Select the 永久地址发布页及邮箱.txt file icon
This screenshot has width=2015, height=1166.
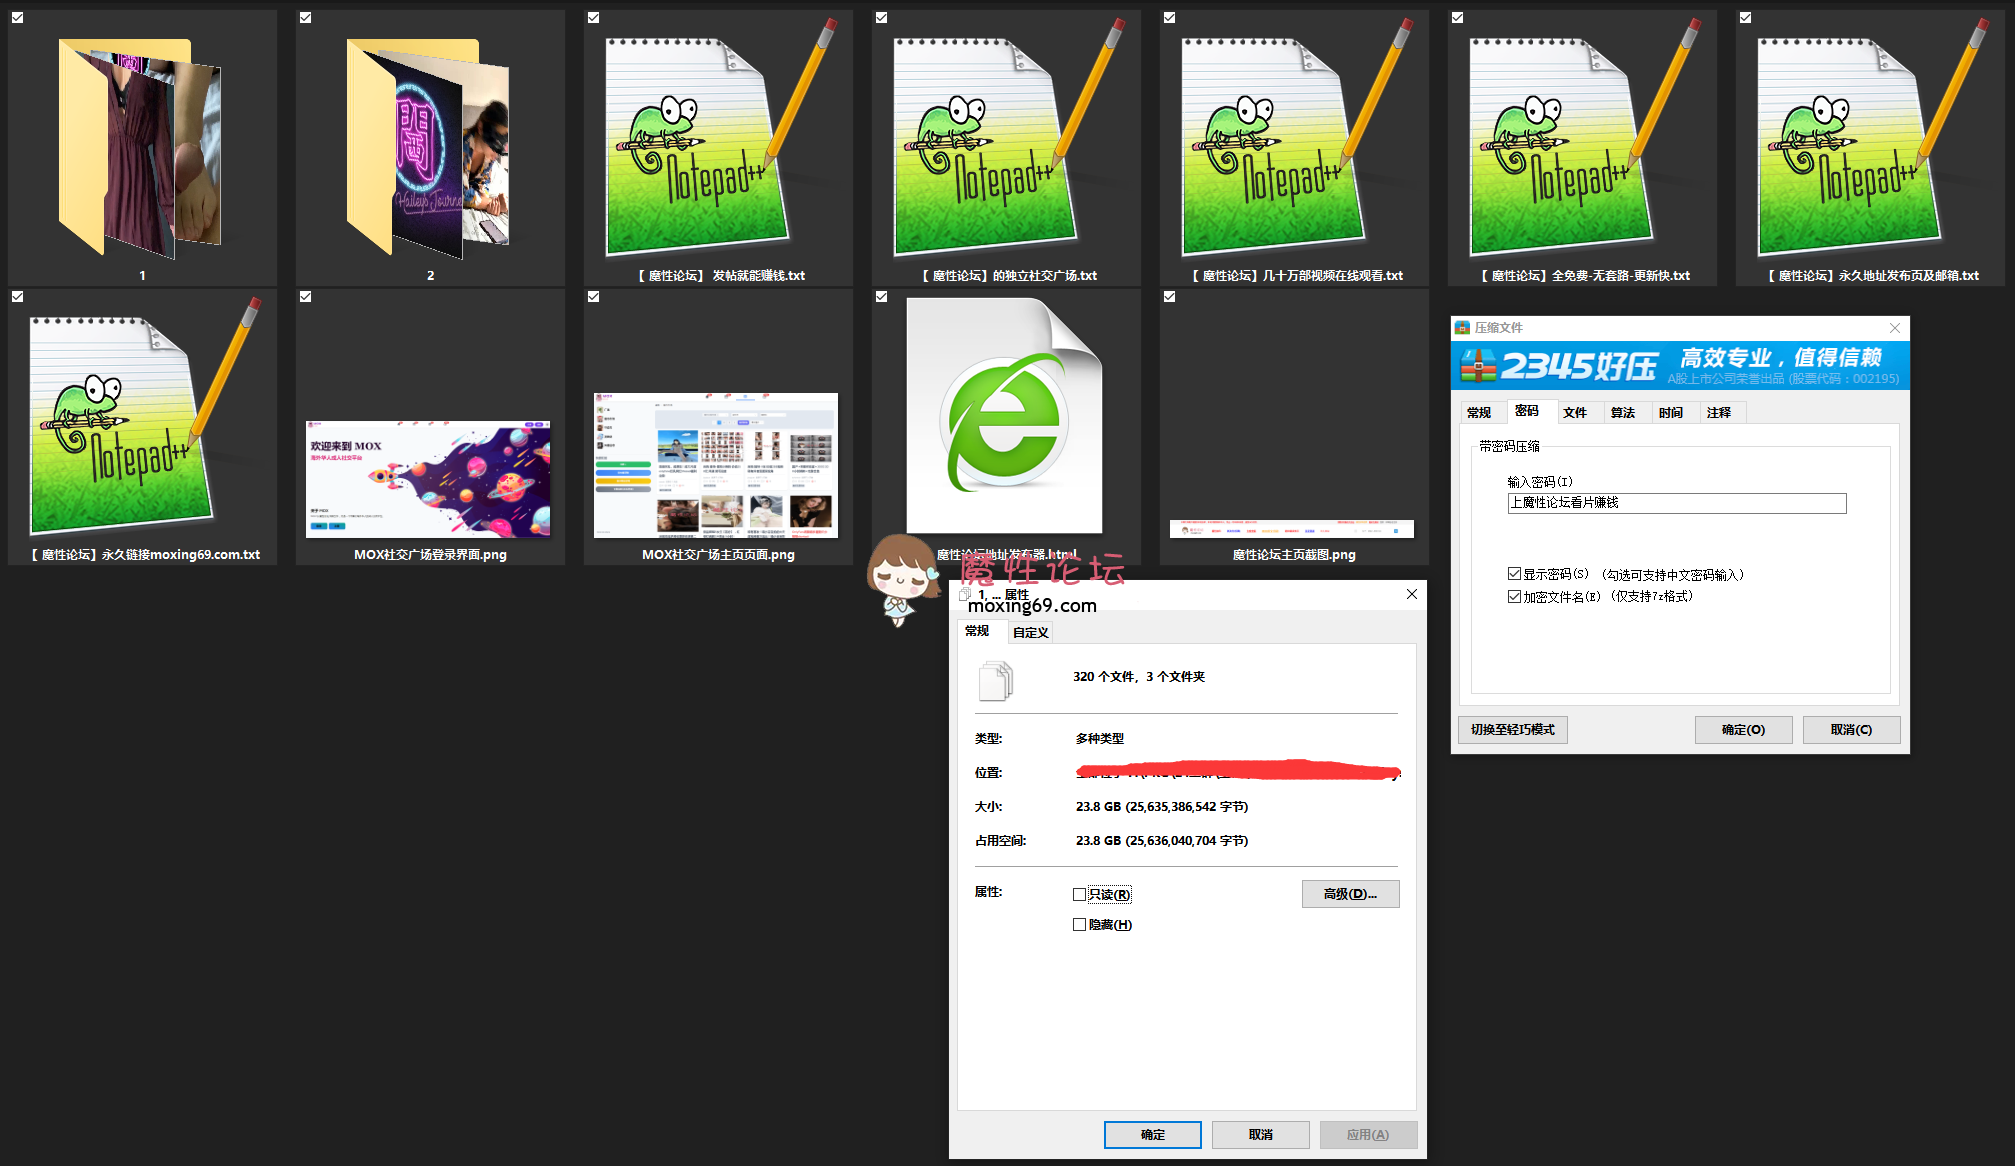pyautogui.click(x=1872, y=138)
